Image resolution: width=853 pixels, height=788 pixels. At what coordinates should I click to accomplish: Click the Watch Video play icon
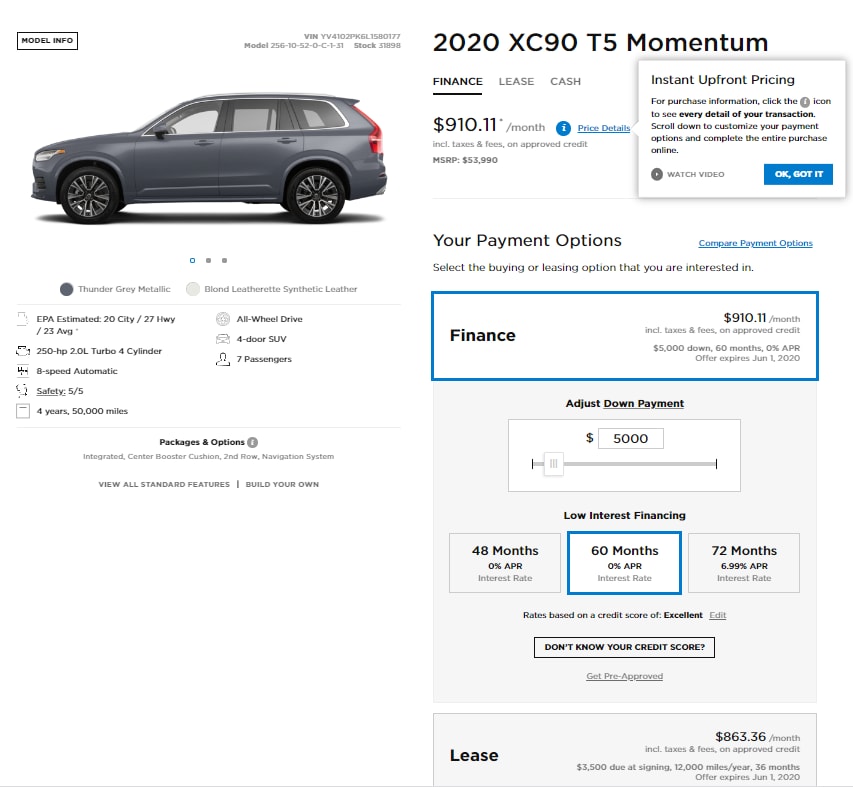pyautogui.click(x=657, y=174)
